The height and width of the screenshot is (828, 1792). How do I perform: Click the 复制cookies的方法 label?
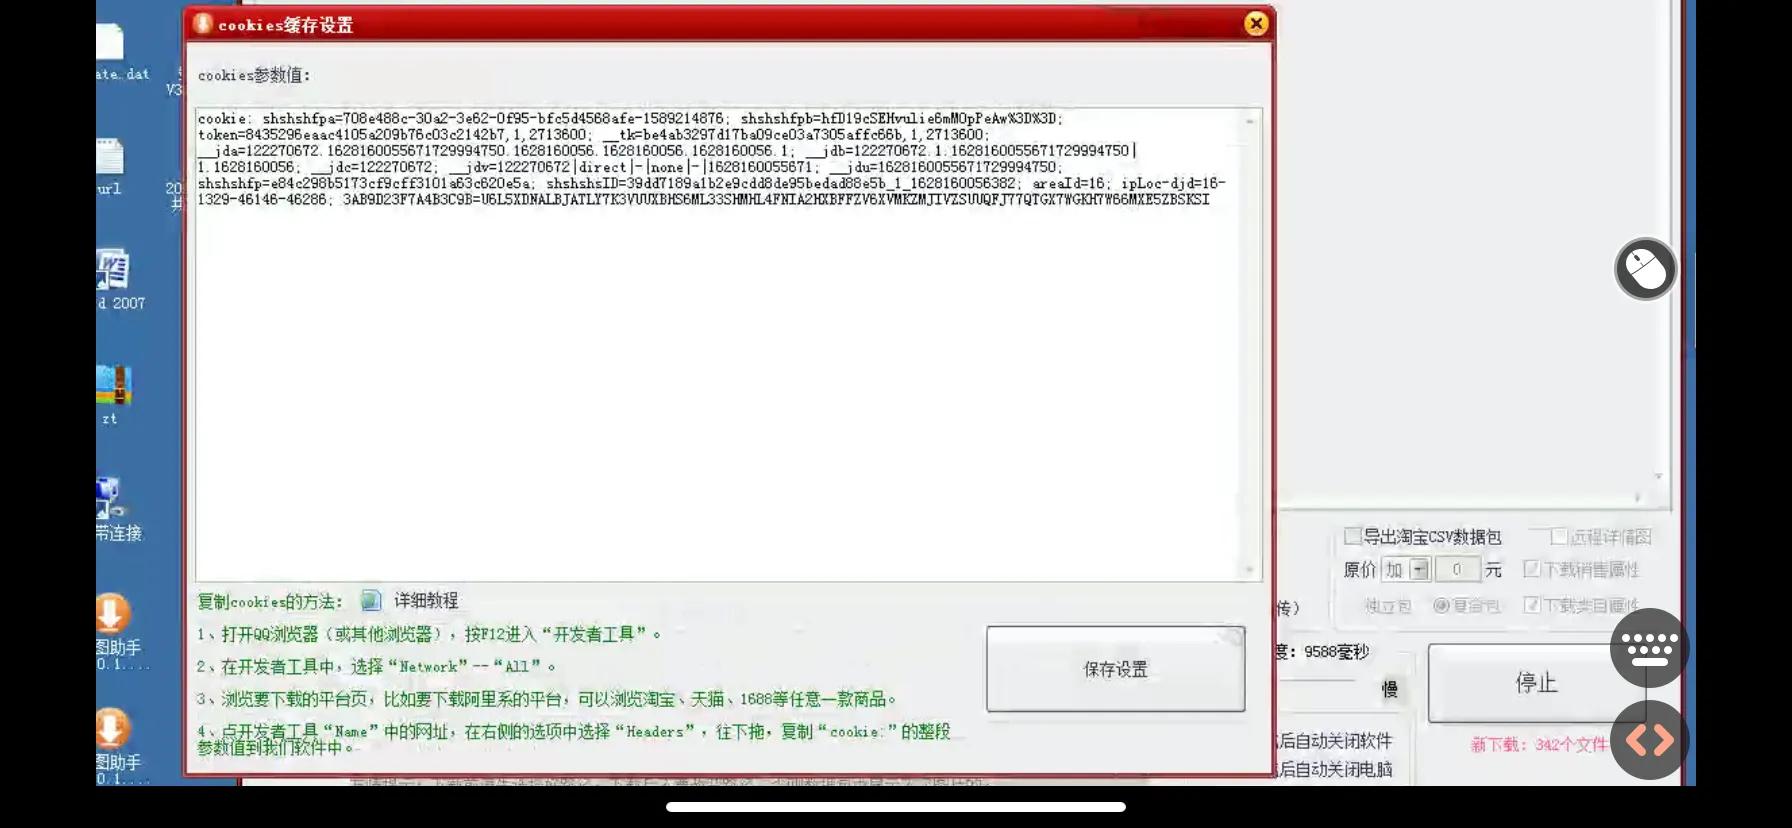point(270,601)
